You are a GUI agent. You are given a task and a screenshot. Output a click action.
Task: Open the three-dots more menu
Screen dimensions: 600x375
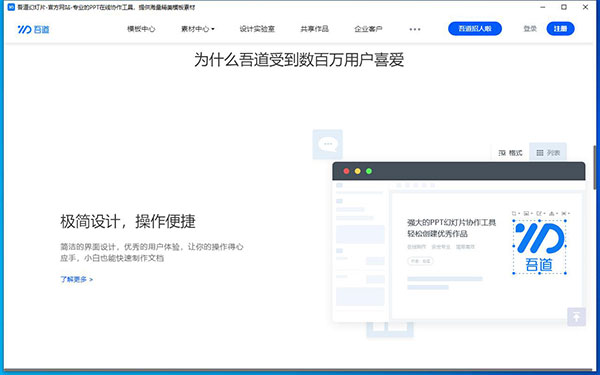click(x=415, y=29)
